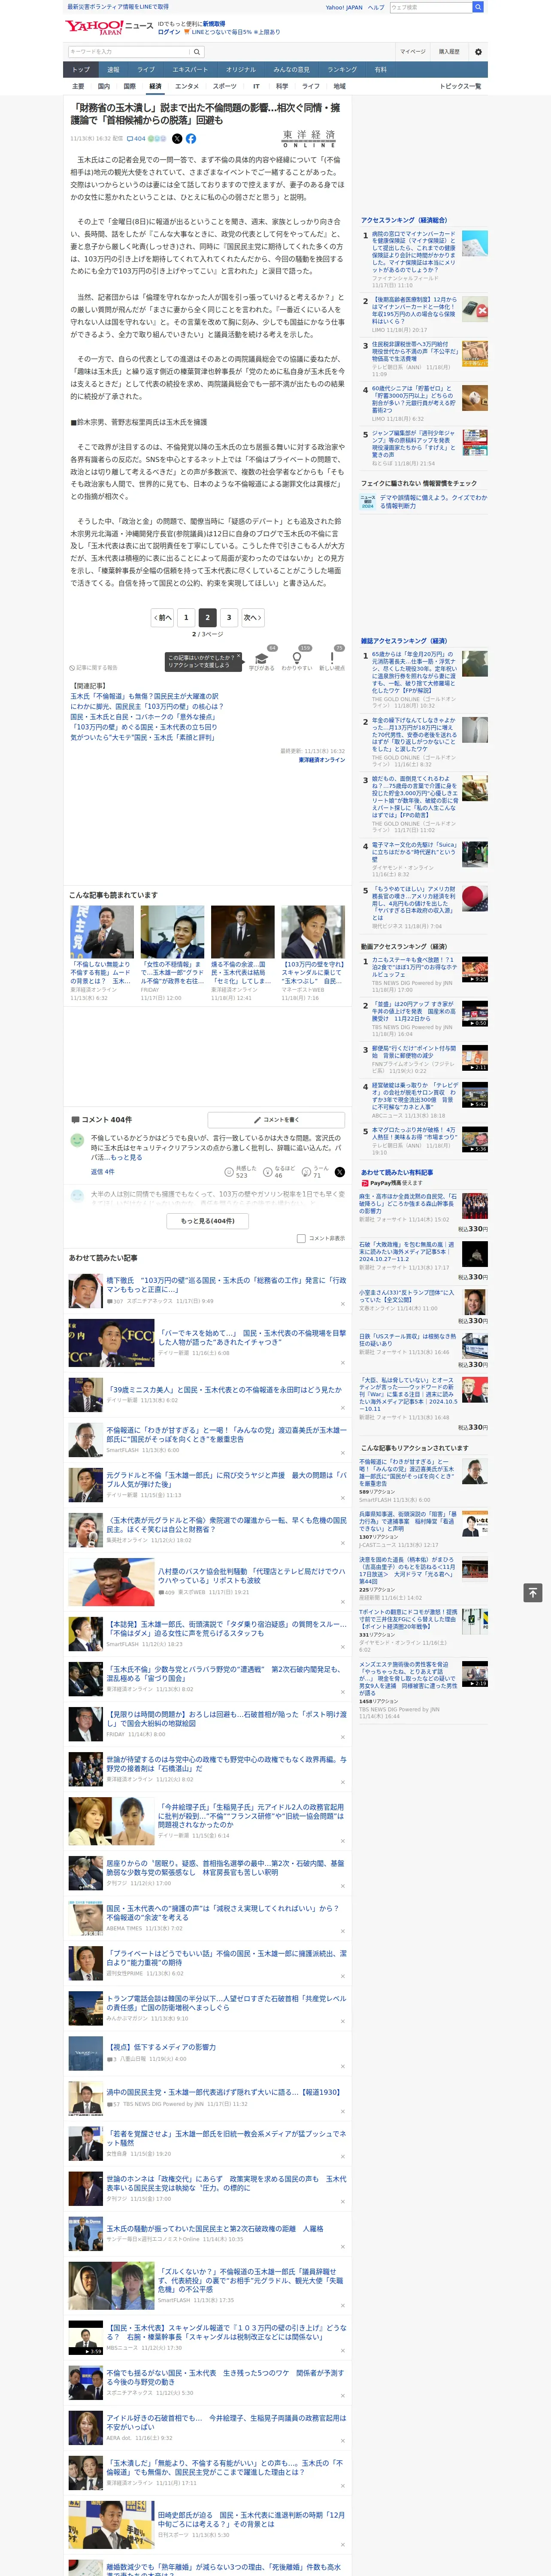
Task: Select the エンタメ category
Action: tap(187, 86)
